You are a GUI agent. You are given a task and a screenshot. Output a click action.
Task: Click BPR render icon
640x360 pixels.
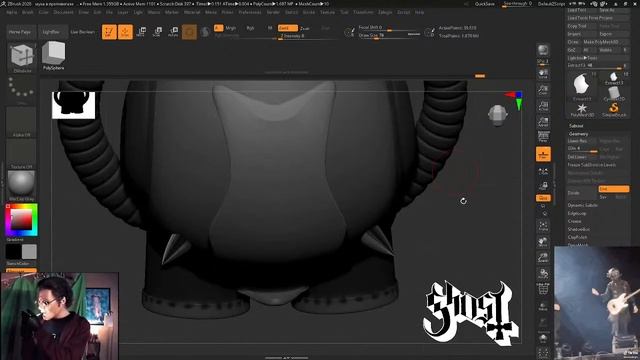[543, 51]
